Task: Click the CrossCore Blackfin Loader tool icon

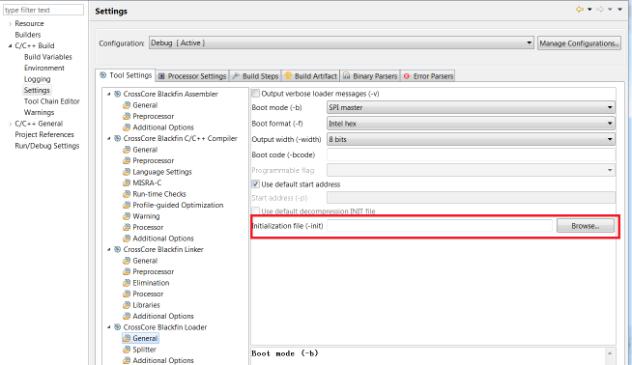Action: point(117,327)
